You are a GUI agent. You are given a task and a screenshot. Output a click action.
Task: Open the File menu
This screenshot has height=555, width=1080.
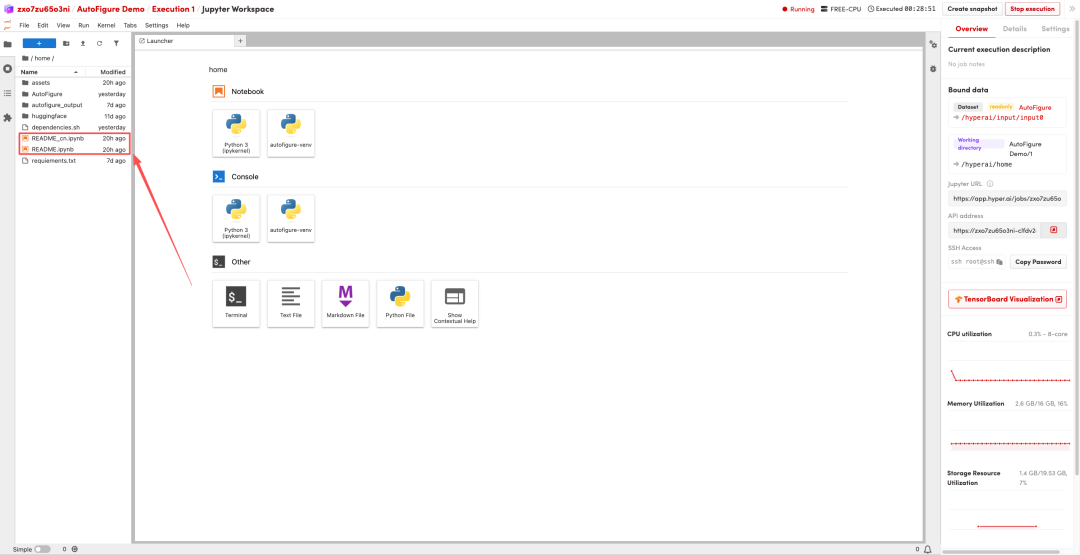[25, 25]
